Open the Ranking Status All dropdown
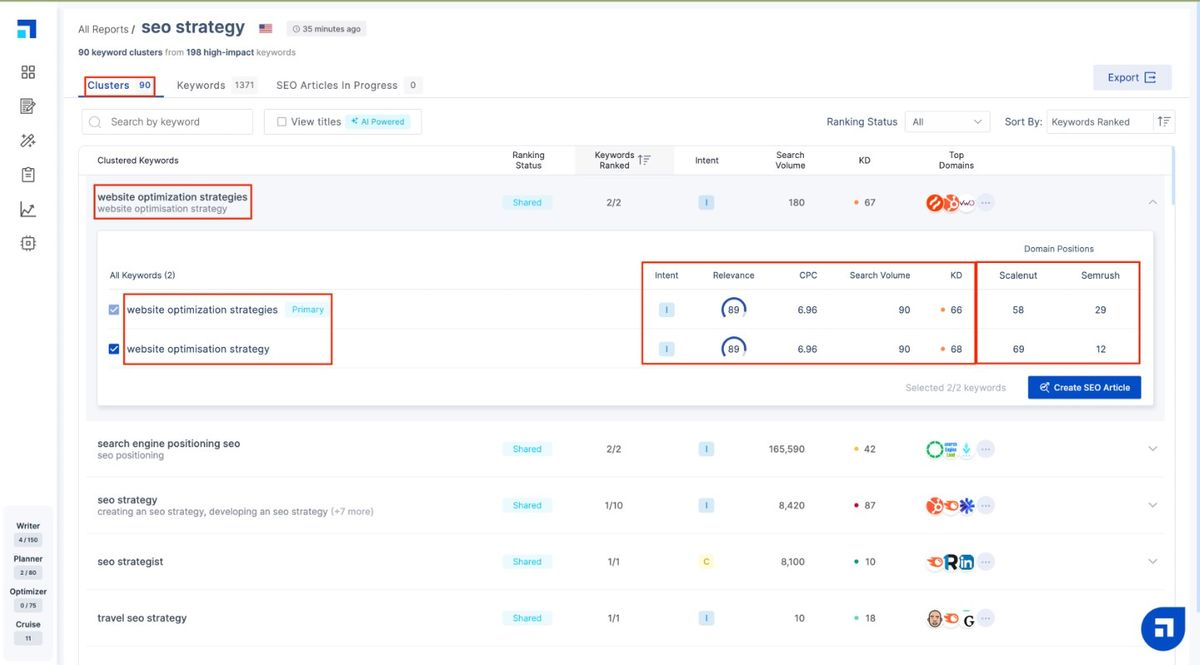Screen dimensions: 1200x665 pos(947,122)
